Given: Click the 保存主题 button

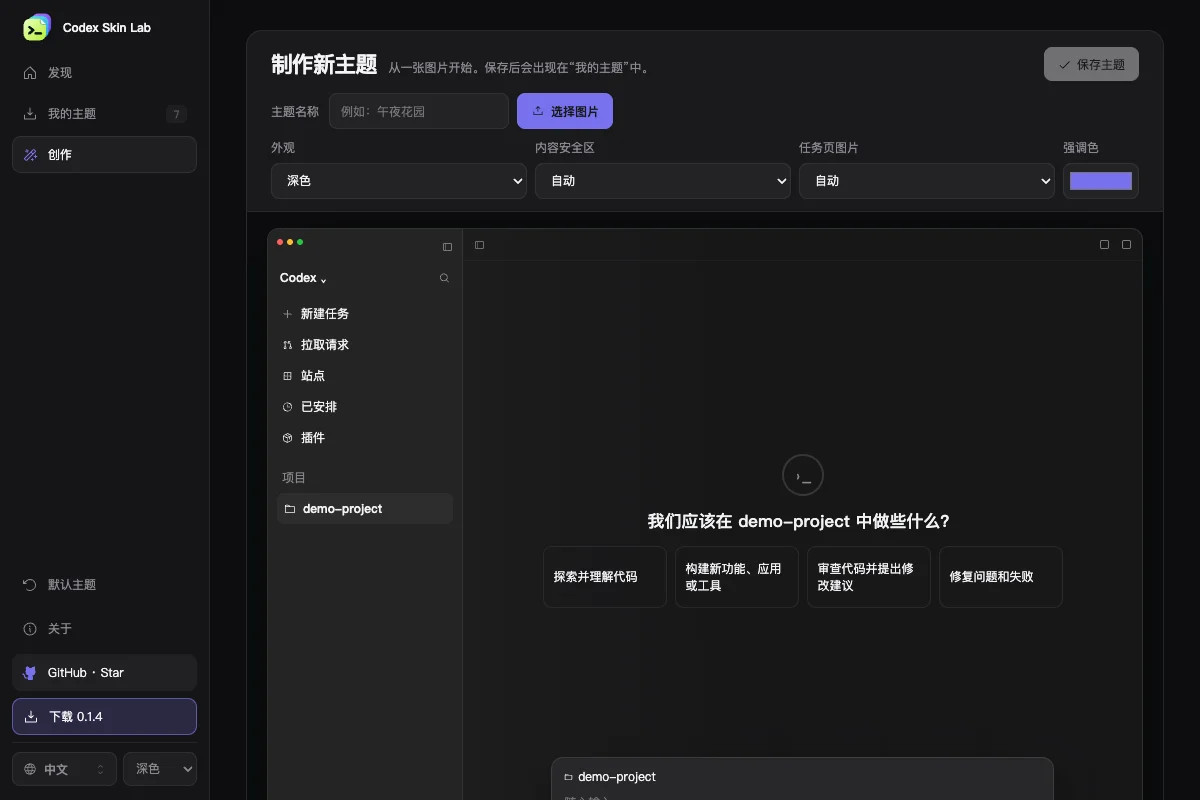Looking at the screenshot, I should (x=1091, y=64).
